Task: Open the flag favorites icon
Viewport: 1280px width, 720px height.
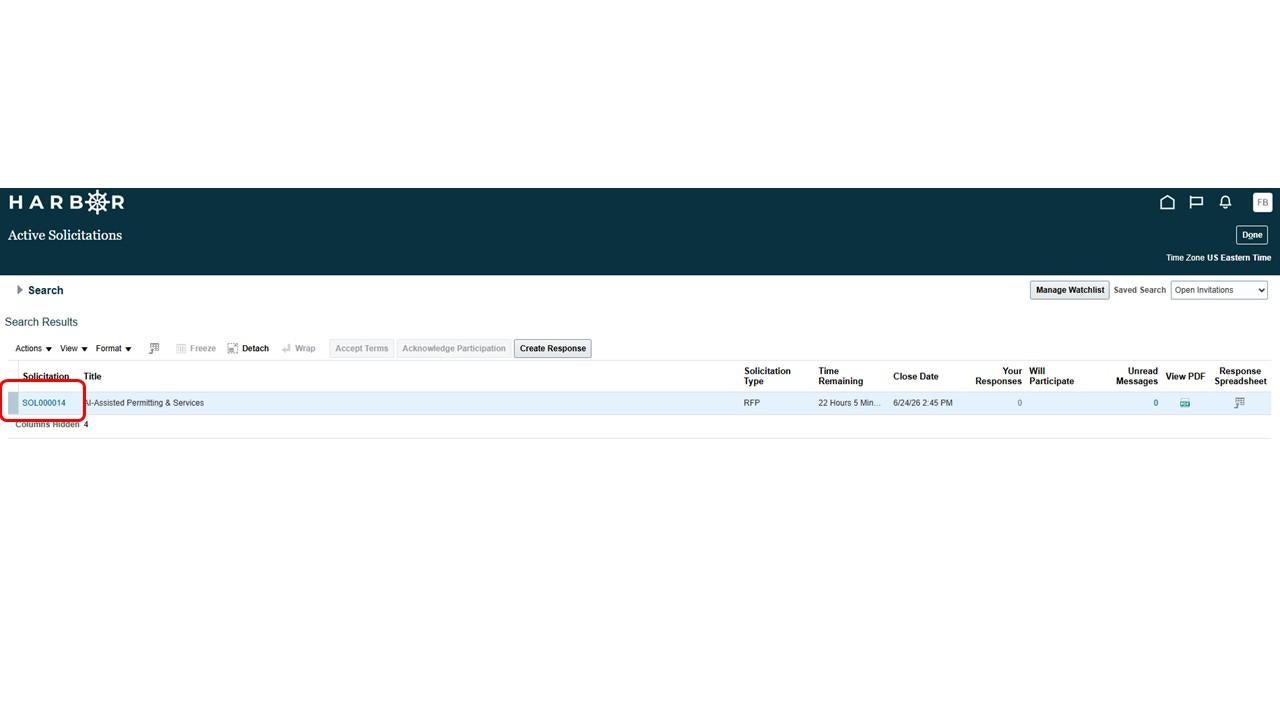Action: point(1196,202)
